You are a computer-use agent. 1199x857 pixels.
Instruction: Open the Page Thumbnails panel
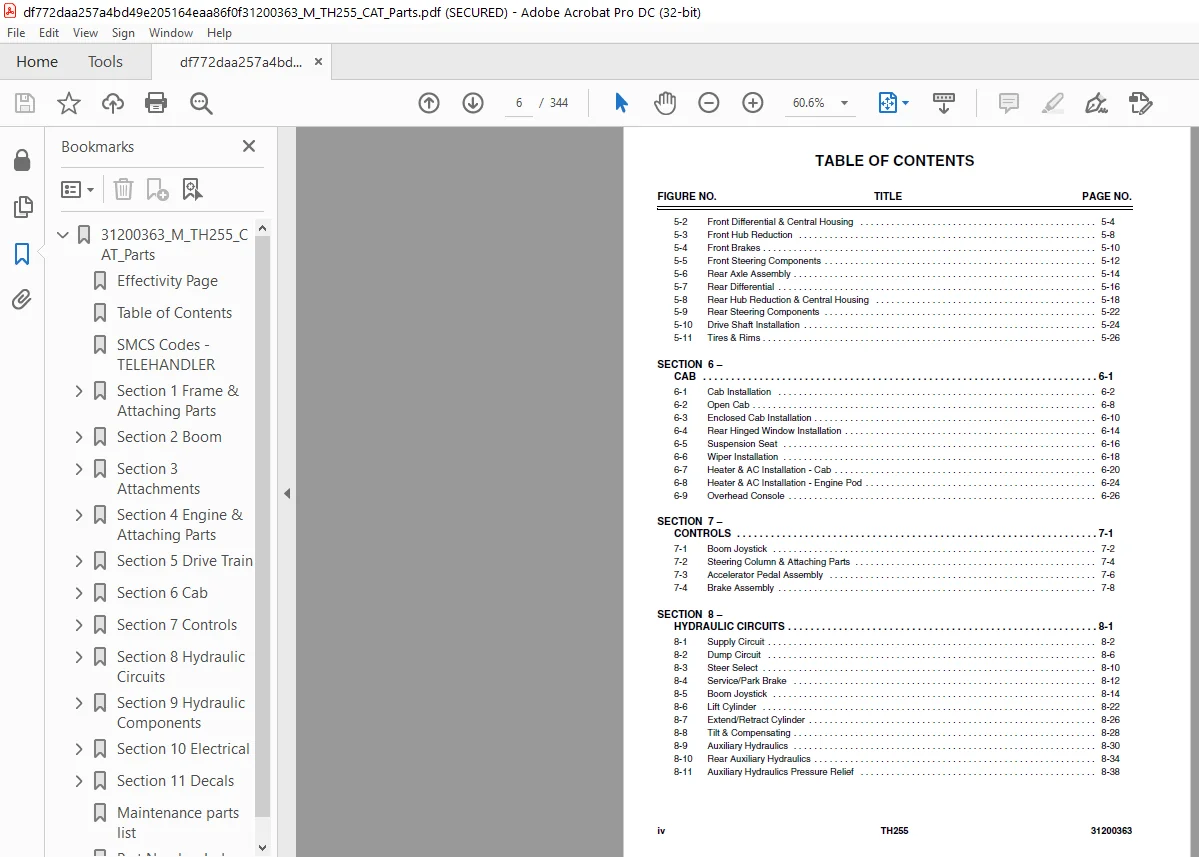(x=23, y=206)
